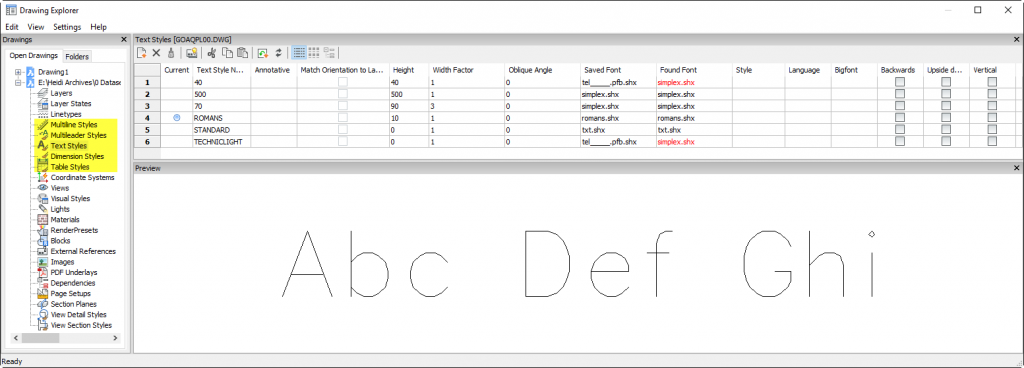Image resolution: width=1024 pixels, height=368 pixels.
Task: Click the New text style toolbar icon
Action: coord(142,53)
